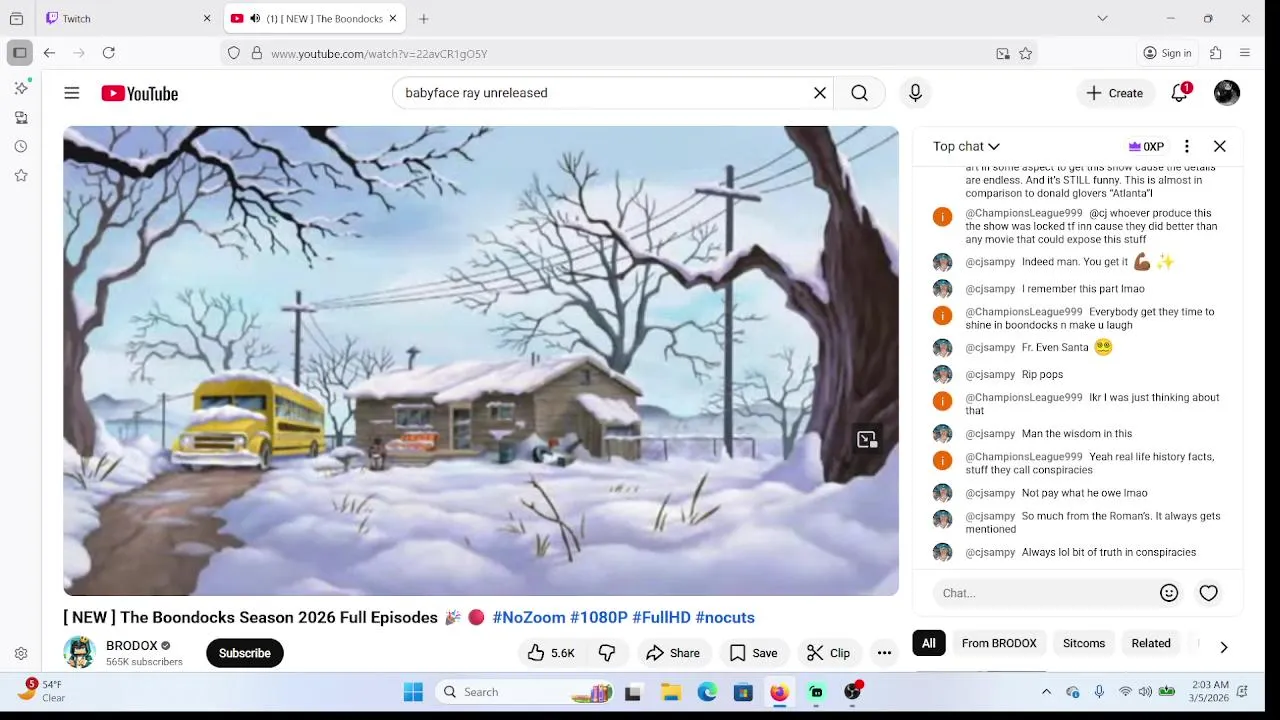This screenshot has width=1280, height=720.
Task: Click the Firefox Sign in button
Action: [x=1168, y=53]
